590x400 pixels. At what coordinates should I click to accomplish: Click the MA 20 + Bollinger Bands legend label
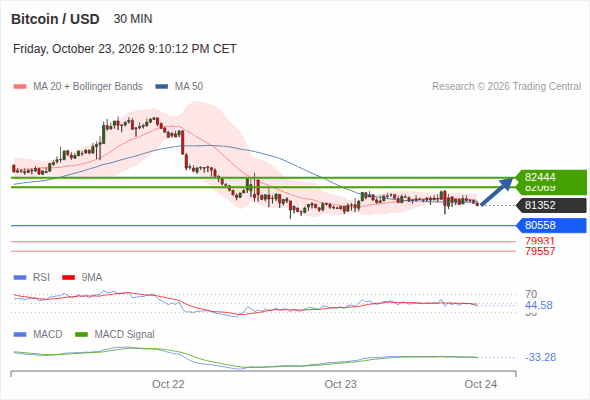coord(88,87)
